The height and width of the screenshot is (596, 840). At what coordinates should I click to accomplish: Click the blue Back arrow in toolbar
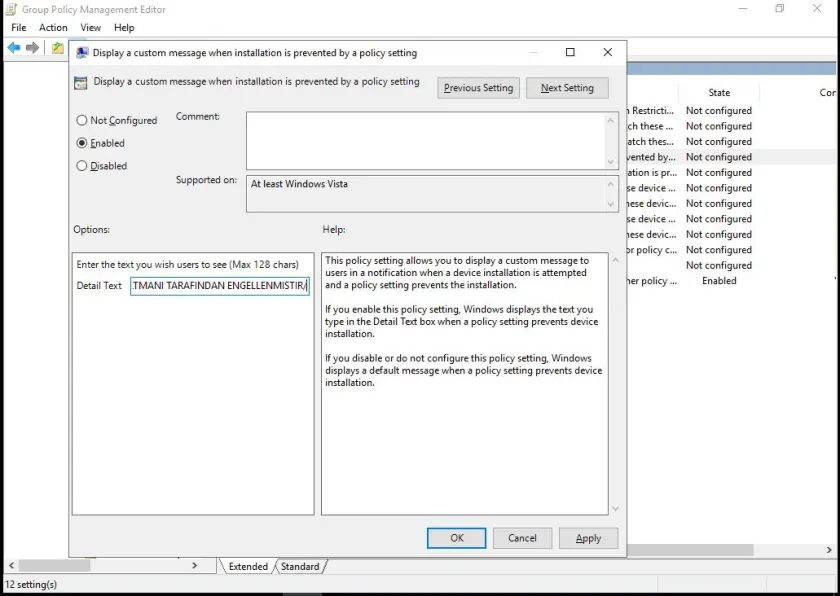(x=14, y=48)
